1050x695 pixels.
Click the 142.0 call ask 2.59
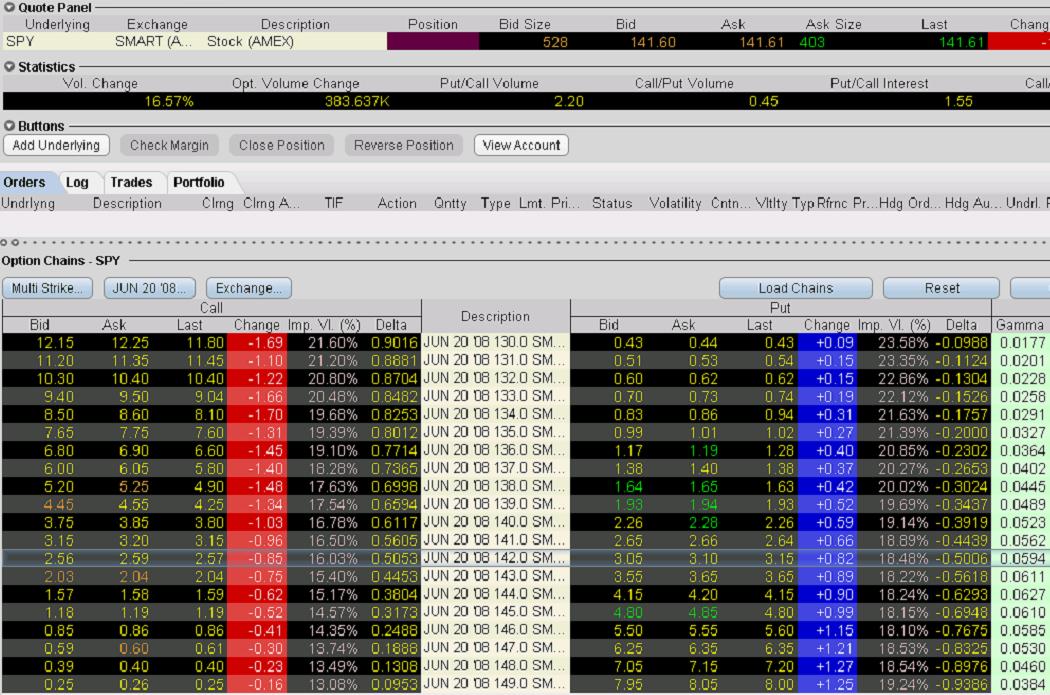(x=134, y=558)
